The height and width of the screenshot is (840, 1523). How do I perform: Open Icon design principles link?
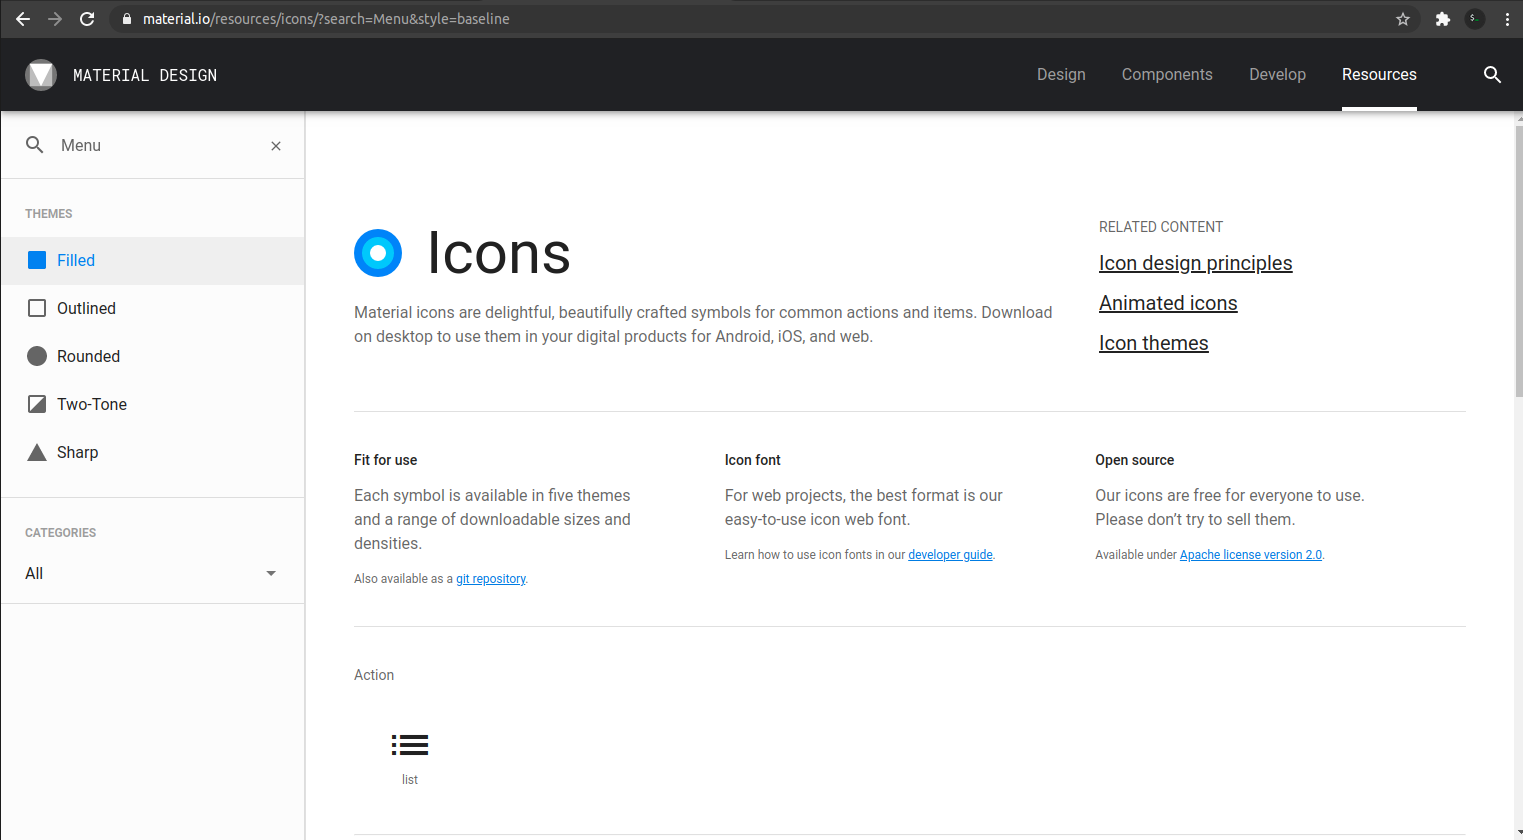click(x=1195, y=263)
